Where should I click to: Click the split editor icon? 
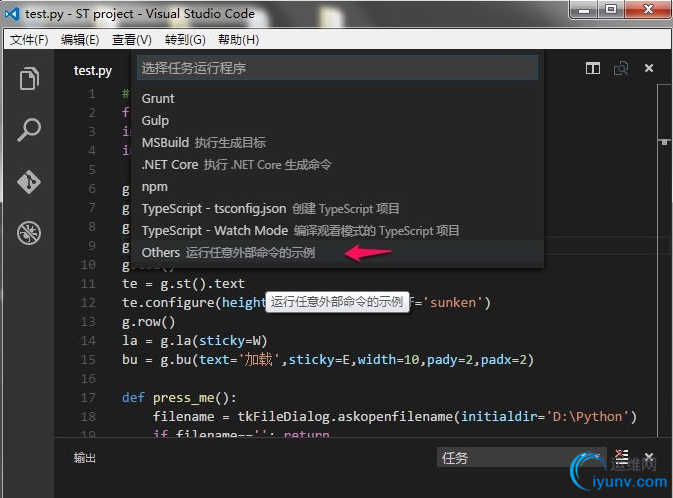click(x=593, y=68)
